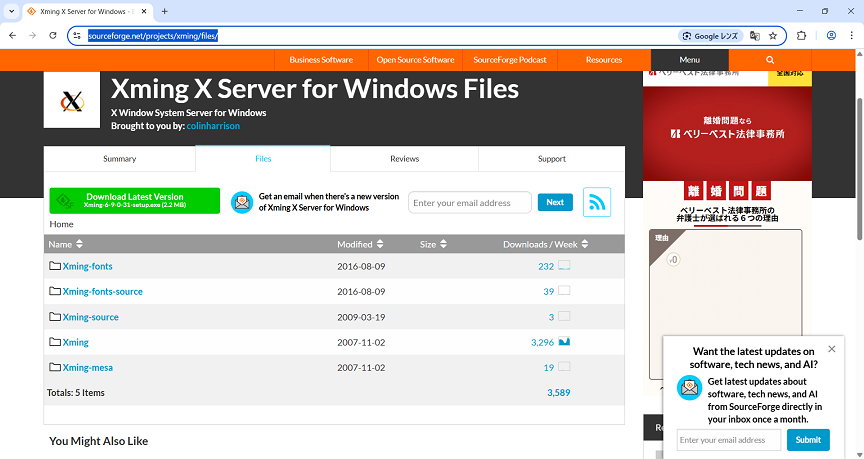The width and height of the screenshot is (864, 459).
Task: Open the colinharrison author link
Action: coord(212,126)
